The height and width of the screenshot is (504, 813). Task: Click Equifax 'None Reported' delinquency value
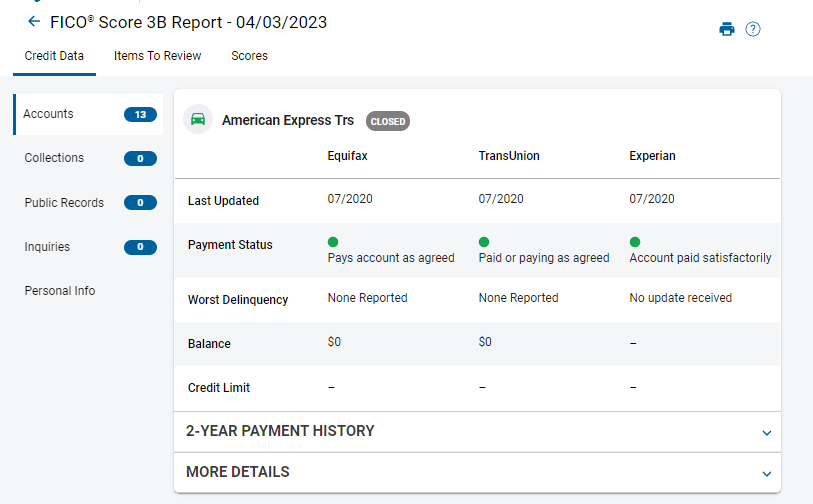[367, 298]
